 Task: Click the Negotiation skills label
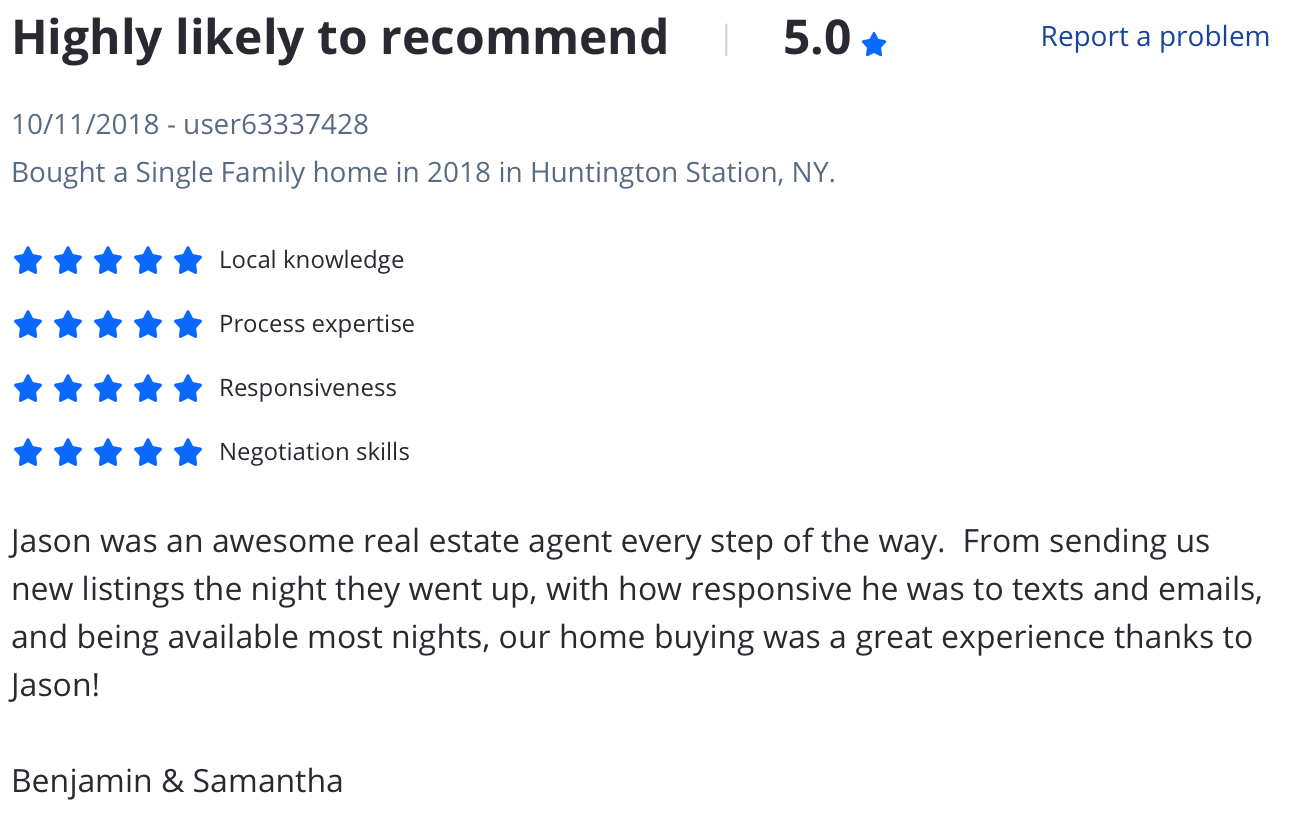[x=314, y=452]
